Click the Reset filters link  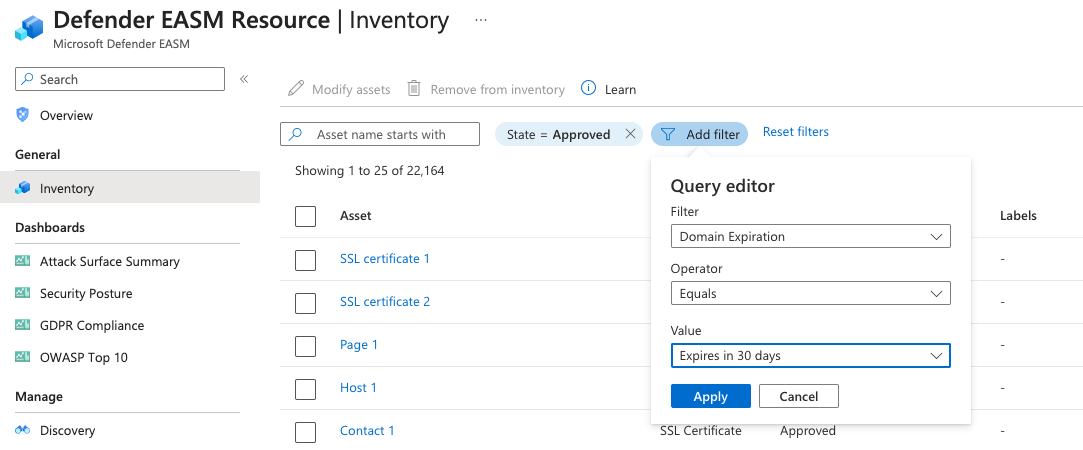(796, 132)
